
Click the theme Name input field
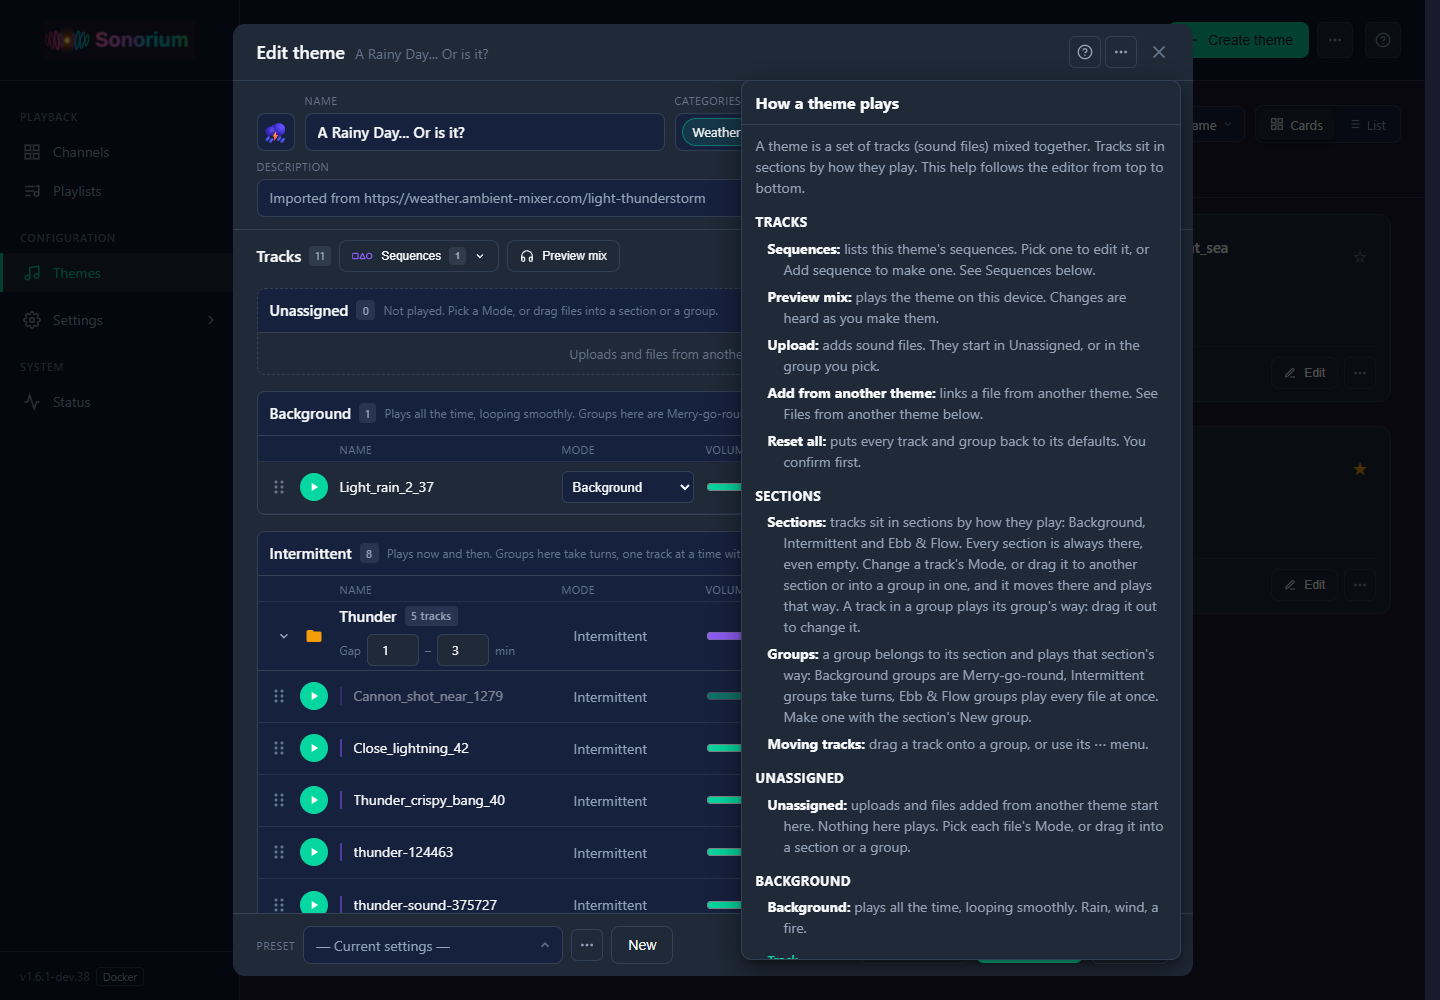485,132
